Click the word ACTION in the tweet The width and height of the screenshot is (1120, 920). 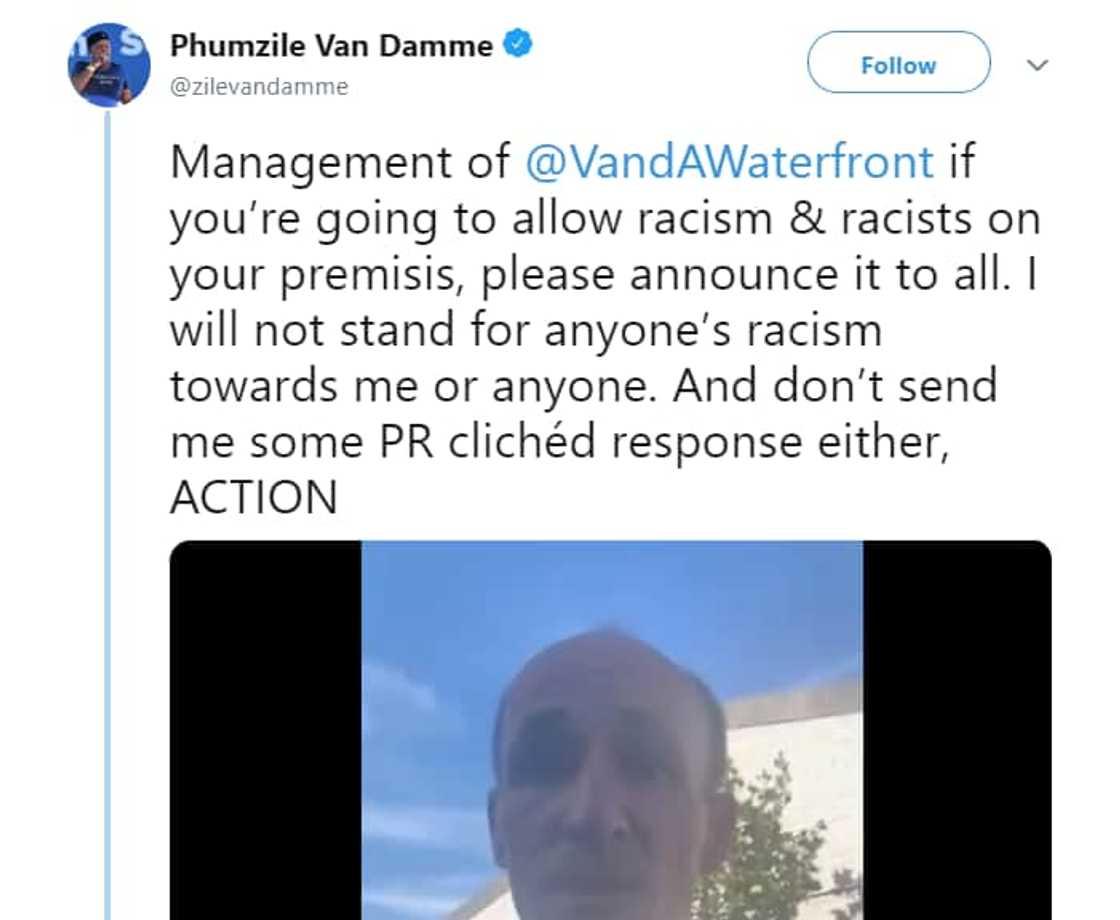(x=254, y=498)
